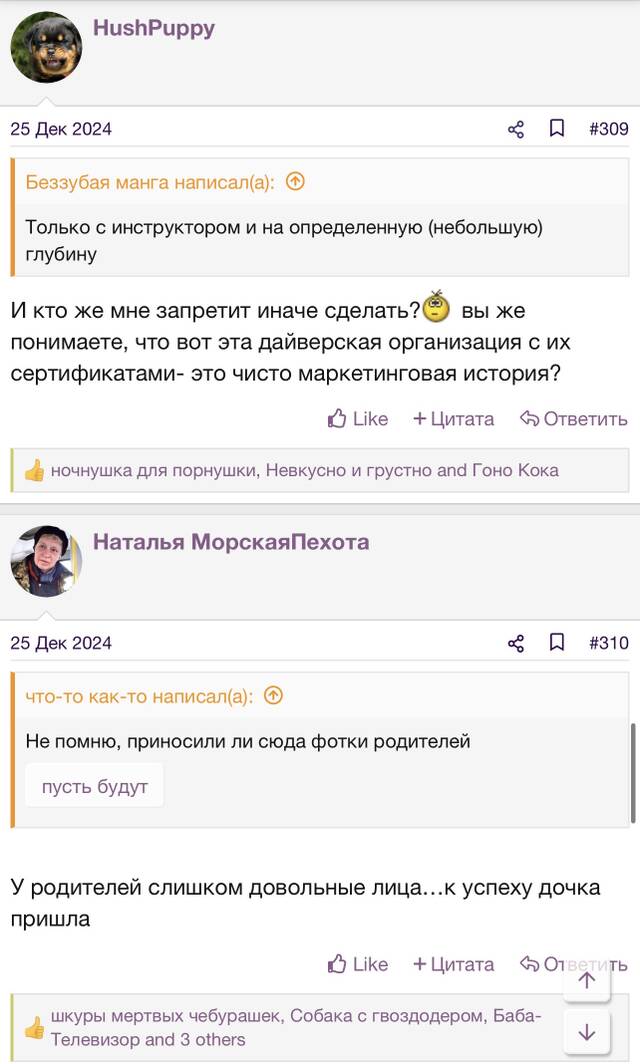Open post number #309 permalink
640x1064 pixels.
coord(609,129)
